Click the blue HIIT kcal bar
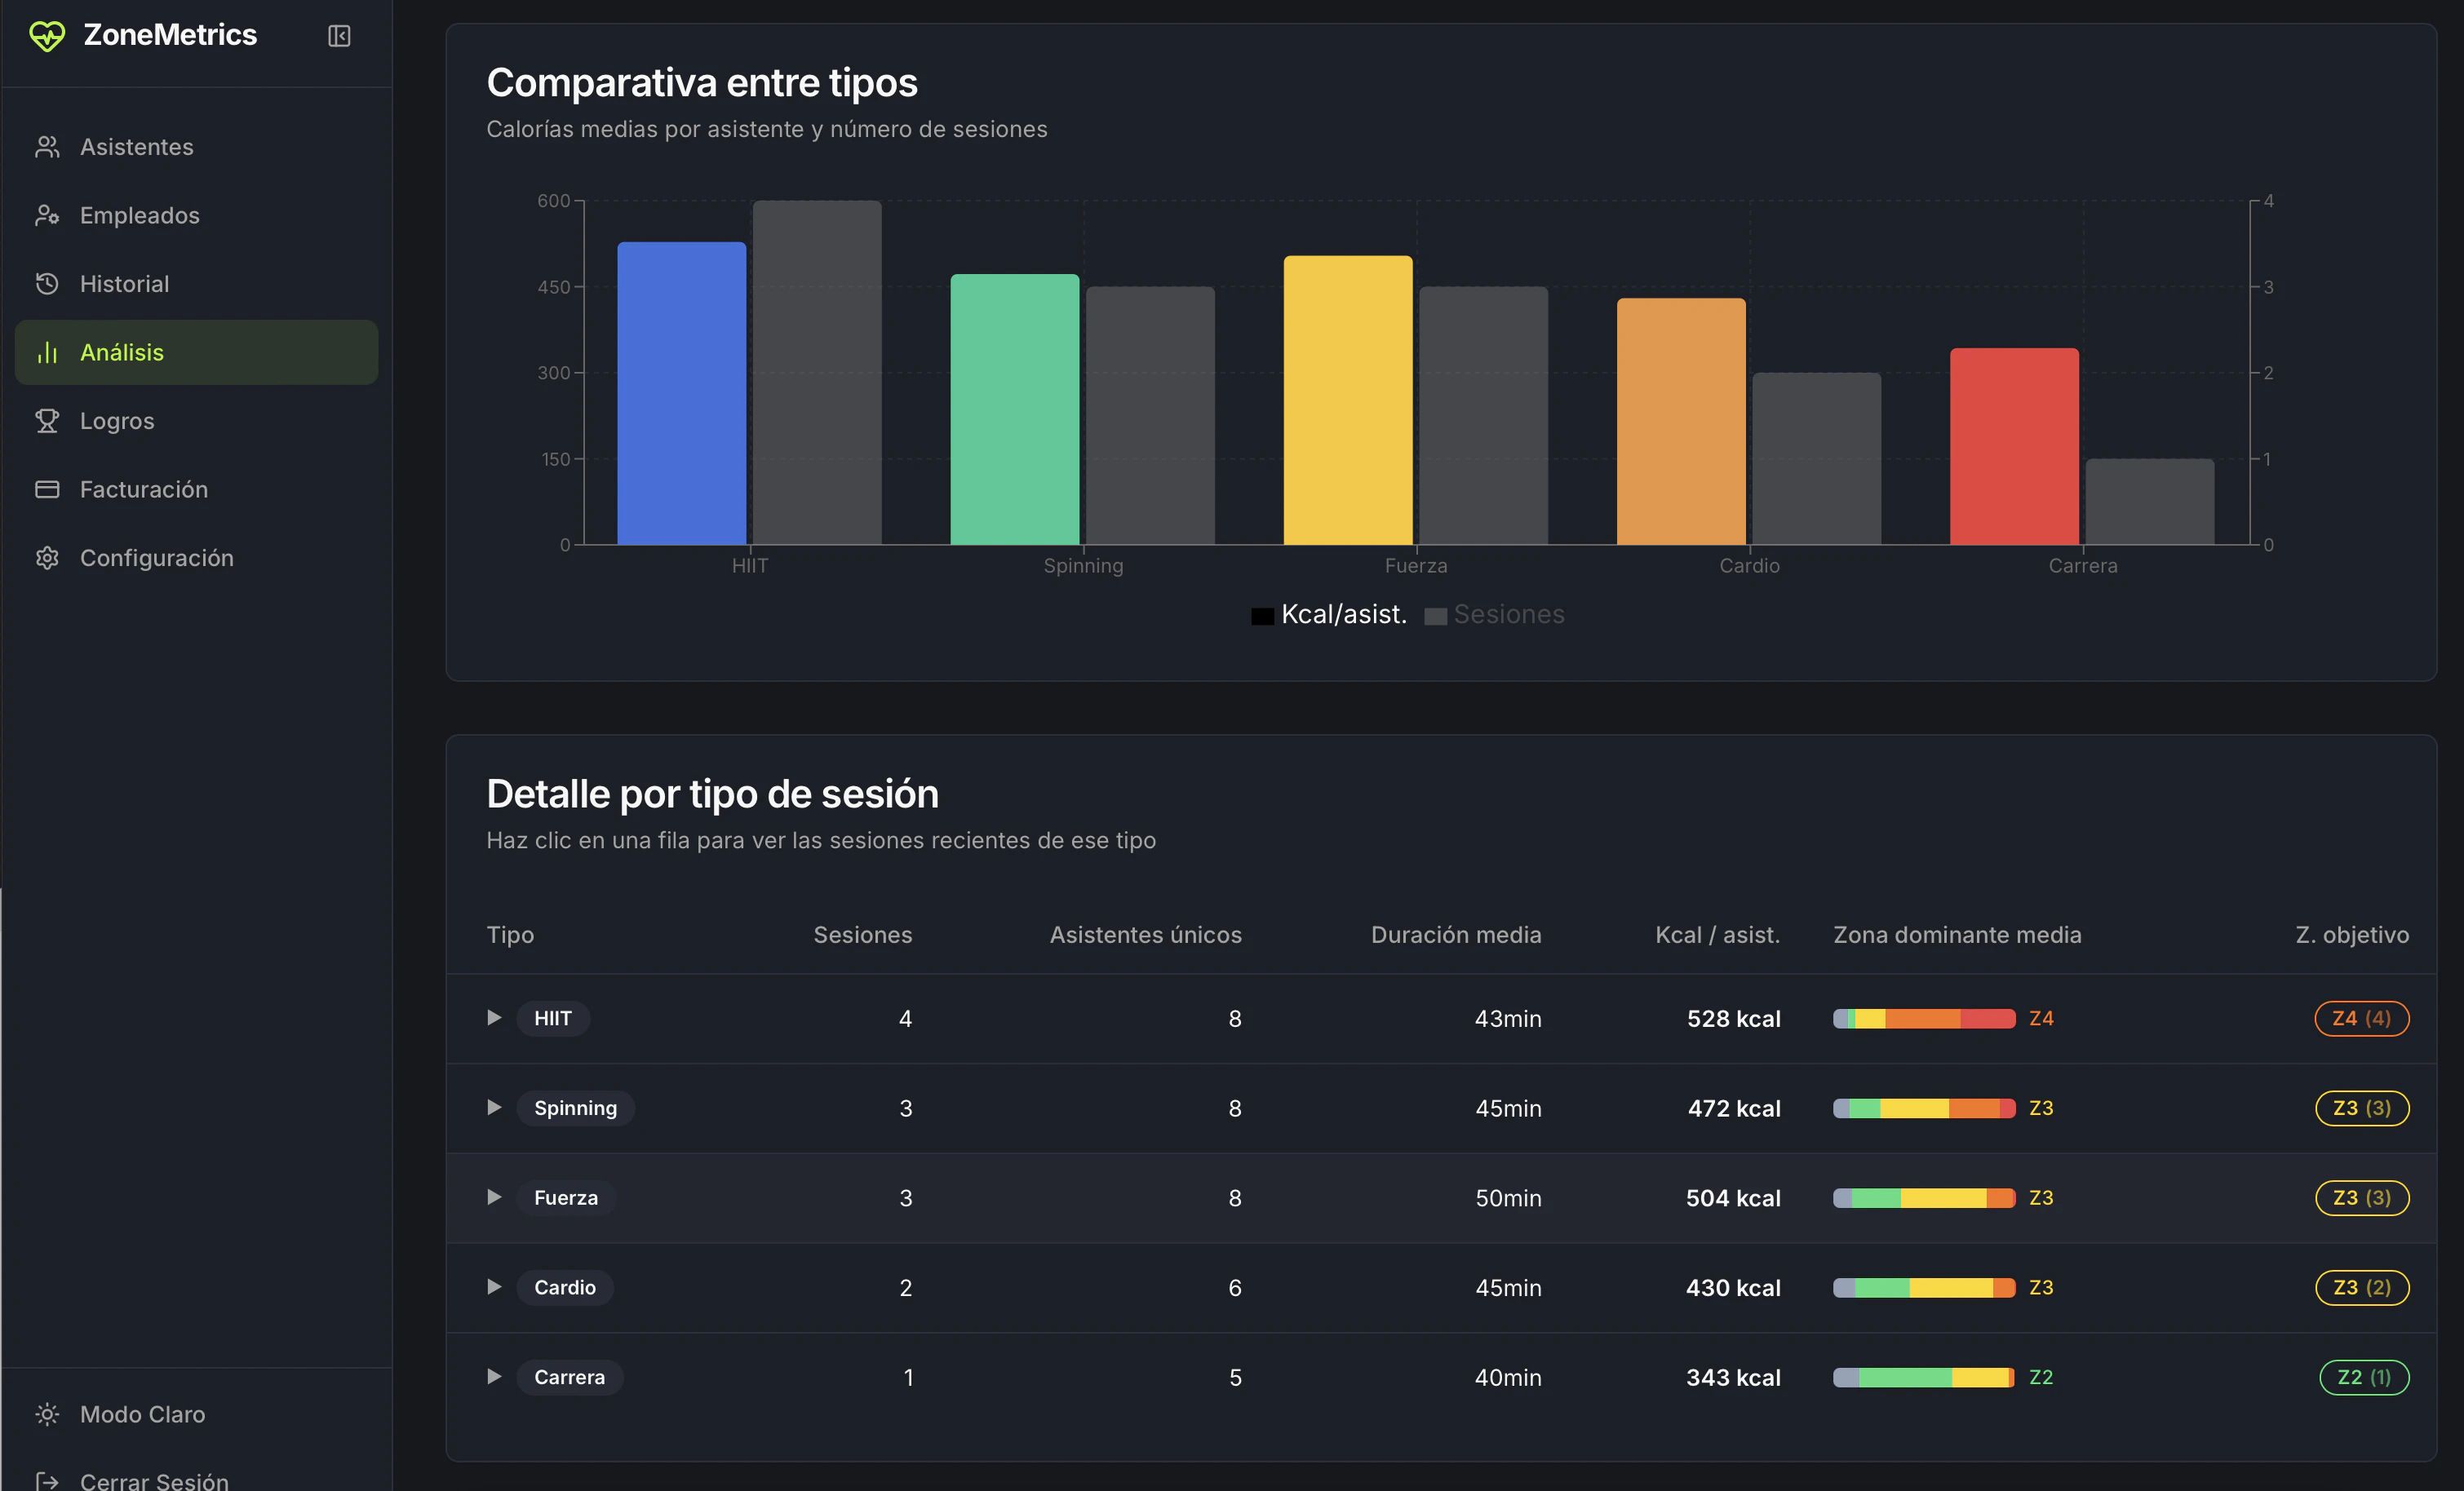This screenshot has height=1491, width=2464. [x=681, y=393]
